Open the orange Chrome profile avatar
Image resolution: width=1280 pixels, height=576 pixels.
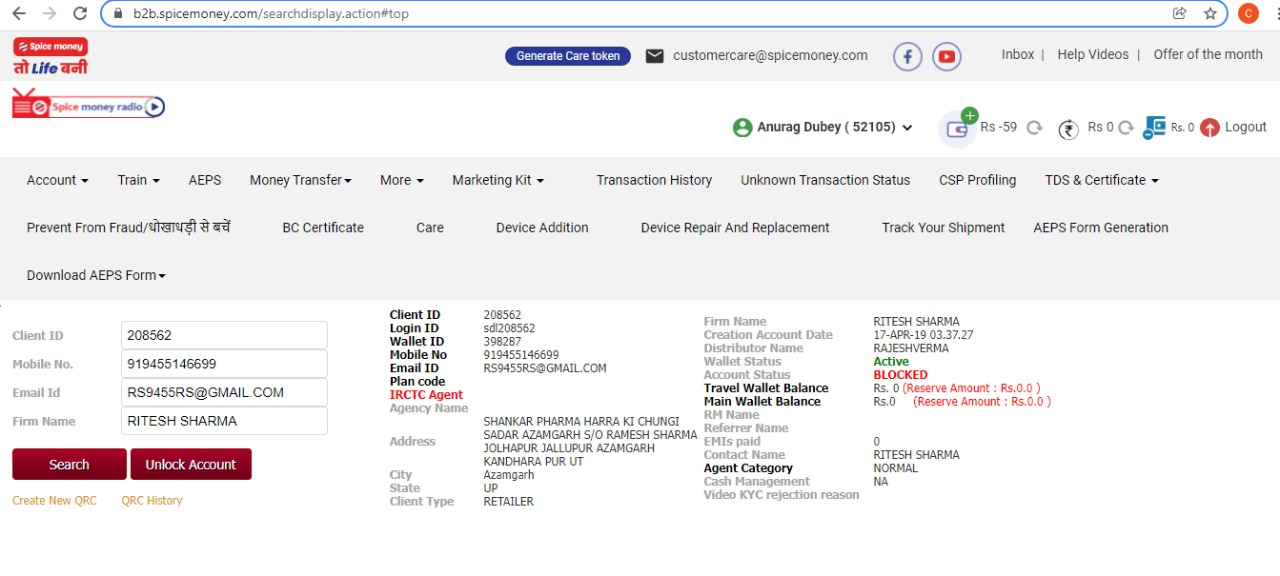[1248, 14]
